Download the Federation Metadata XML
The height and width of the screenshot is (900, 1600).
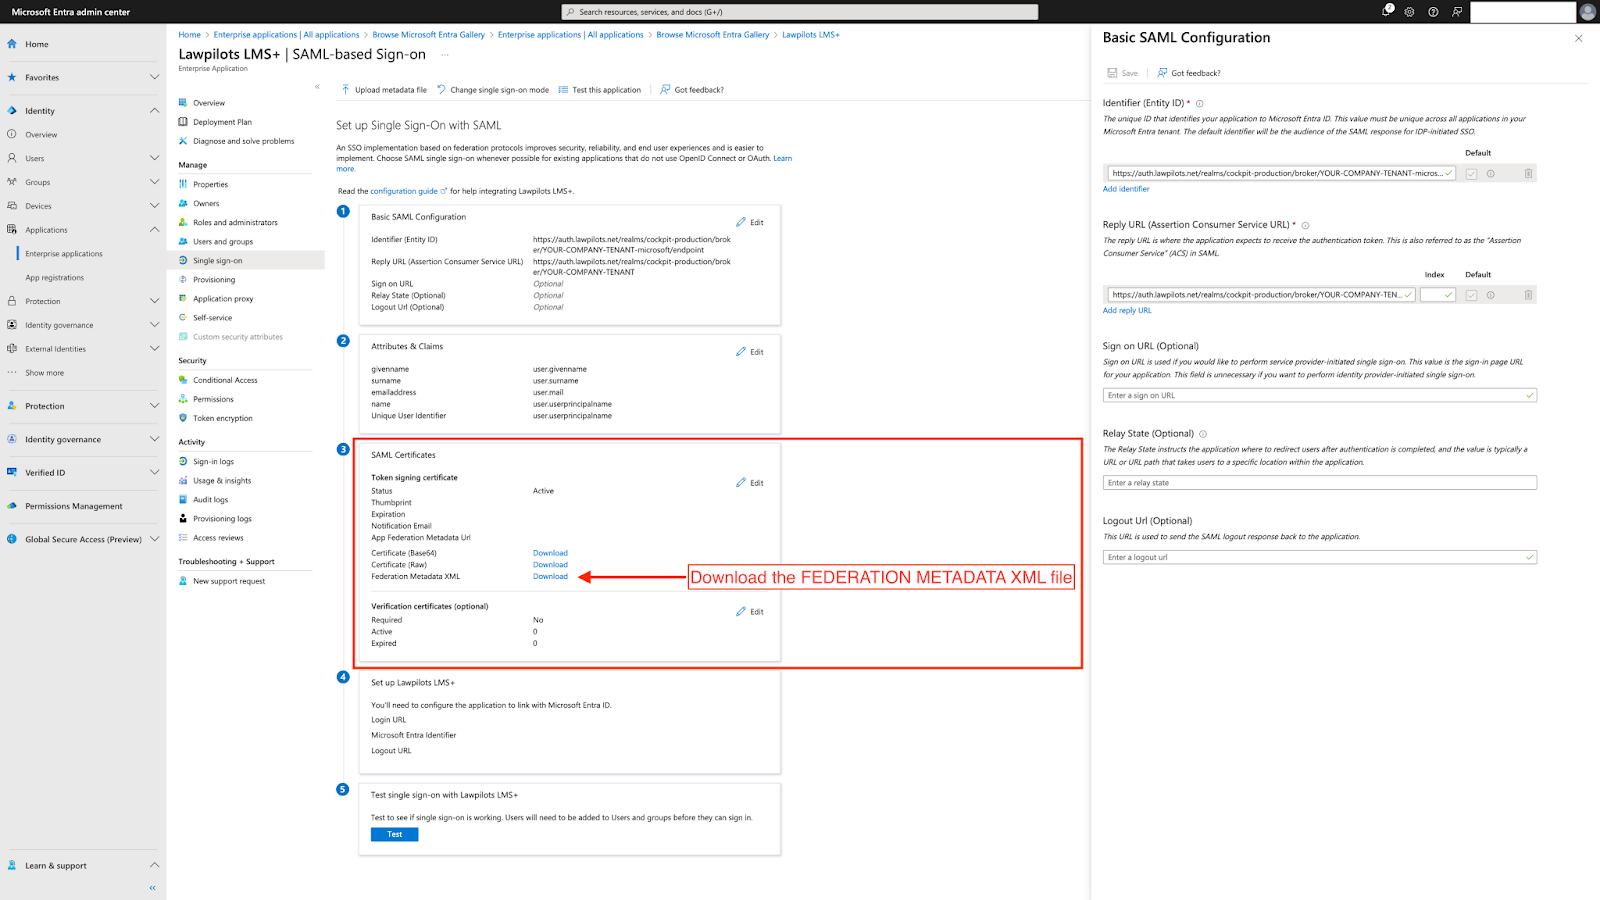(x=550, y=577)
